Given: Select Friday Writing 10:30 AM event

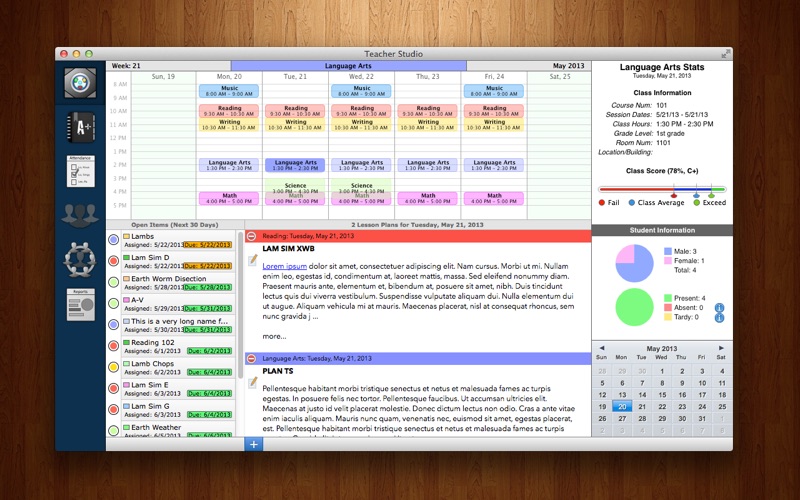Looking at the screenshot, I should coord(494,125).
